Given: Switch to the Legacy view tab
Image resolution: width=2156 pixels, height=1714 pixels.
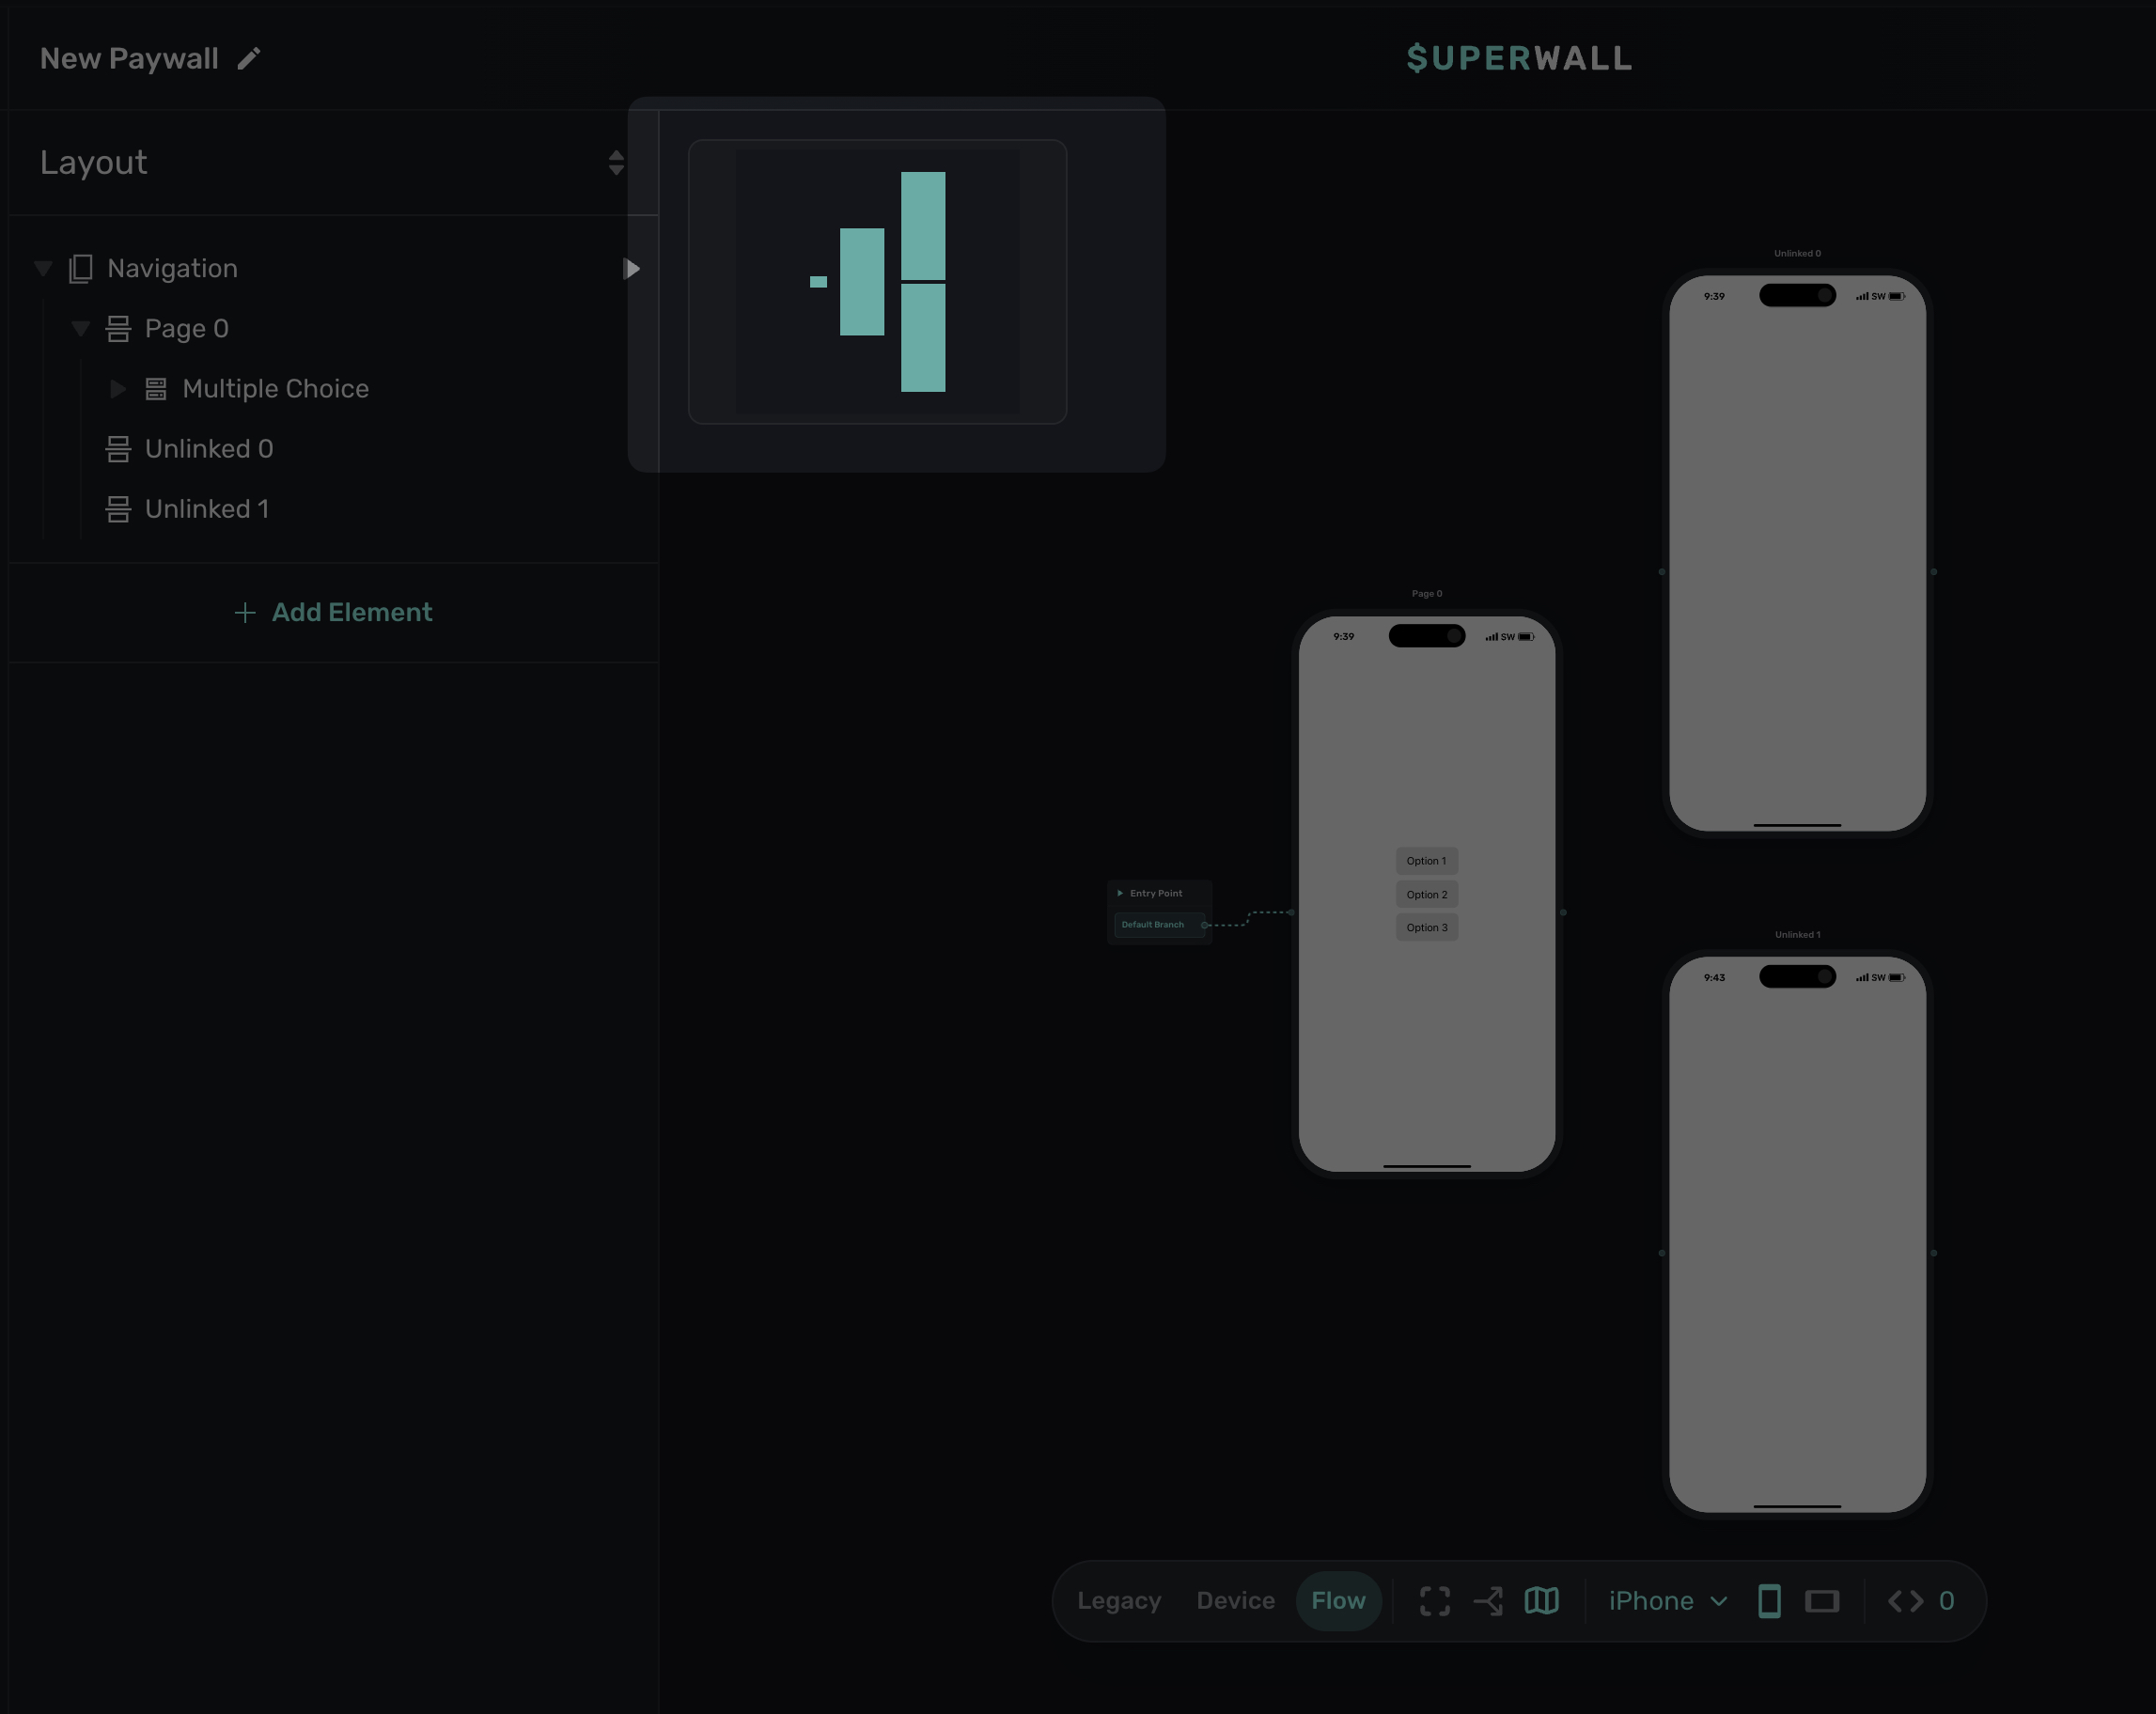Looking at the screenshot, I should point(1119,1601).
